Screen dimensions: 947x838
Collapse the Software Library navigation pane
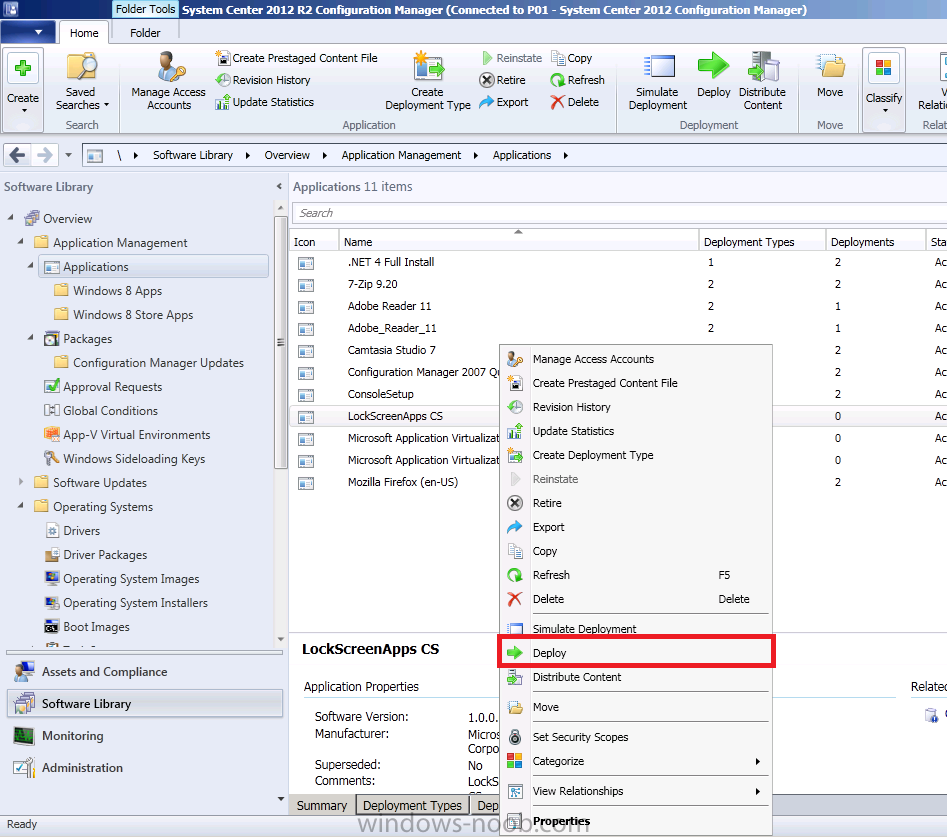coord(279,187)
